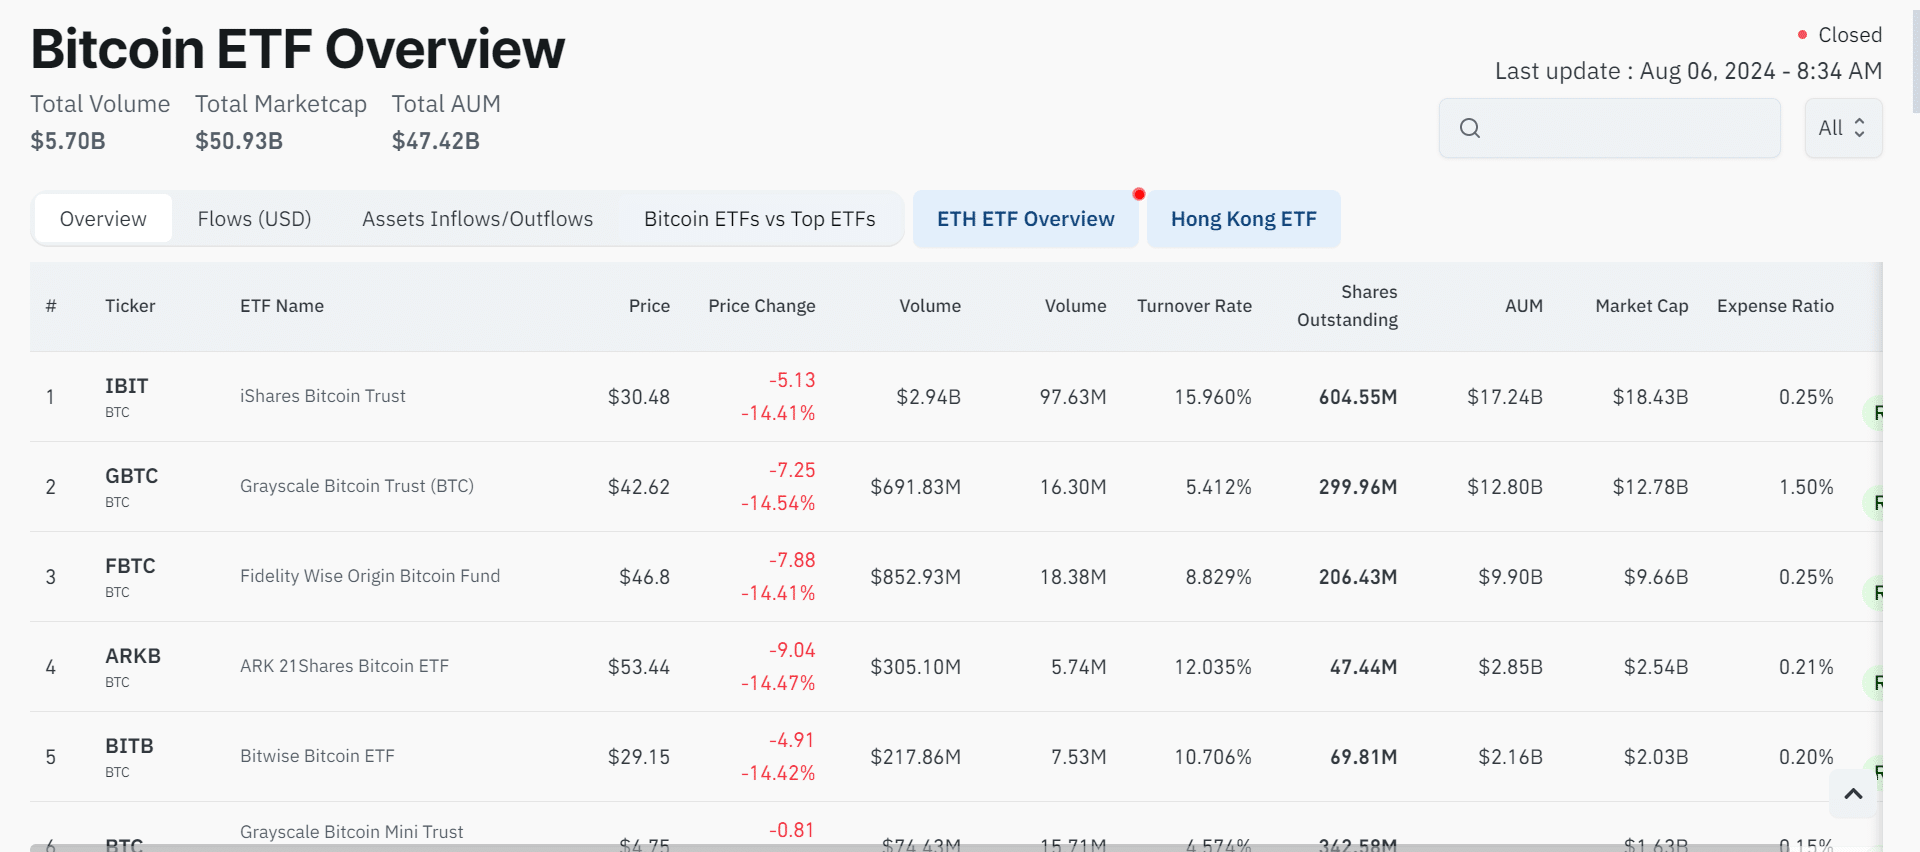Viewport: 1920px width, 852px height.
Task: Click Bitwise Bitcoin ETF name
Action: pos(317,756)
